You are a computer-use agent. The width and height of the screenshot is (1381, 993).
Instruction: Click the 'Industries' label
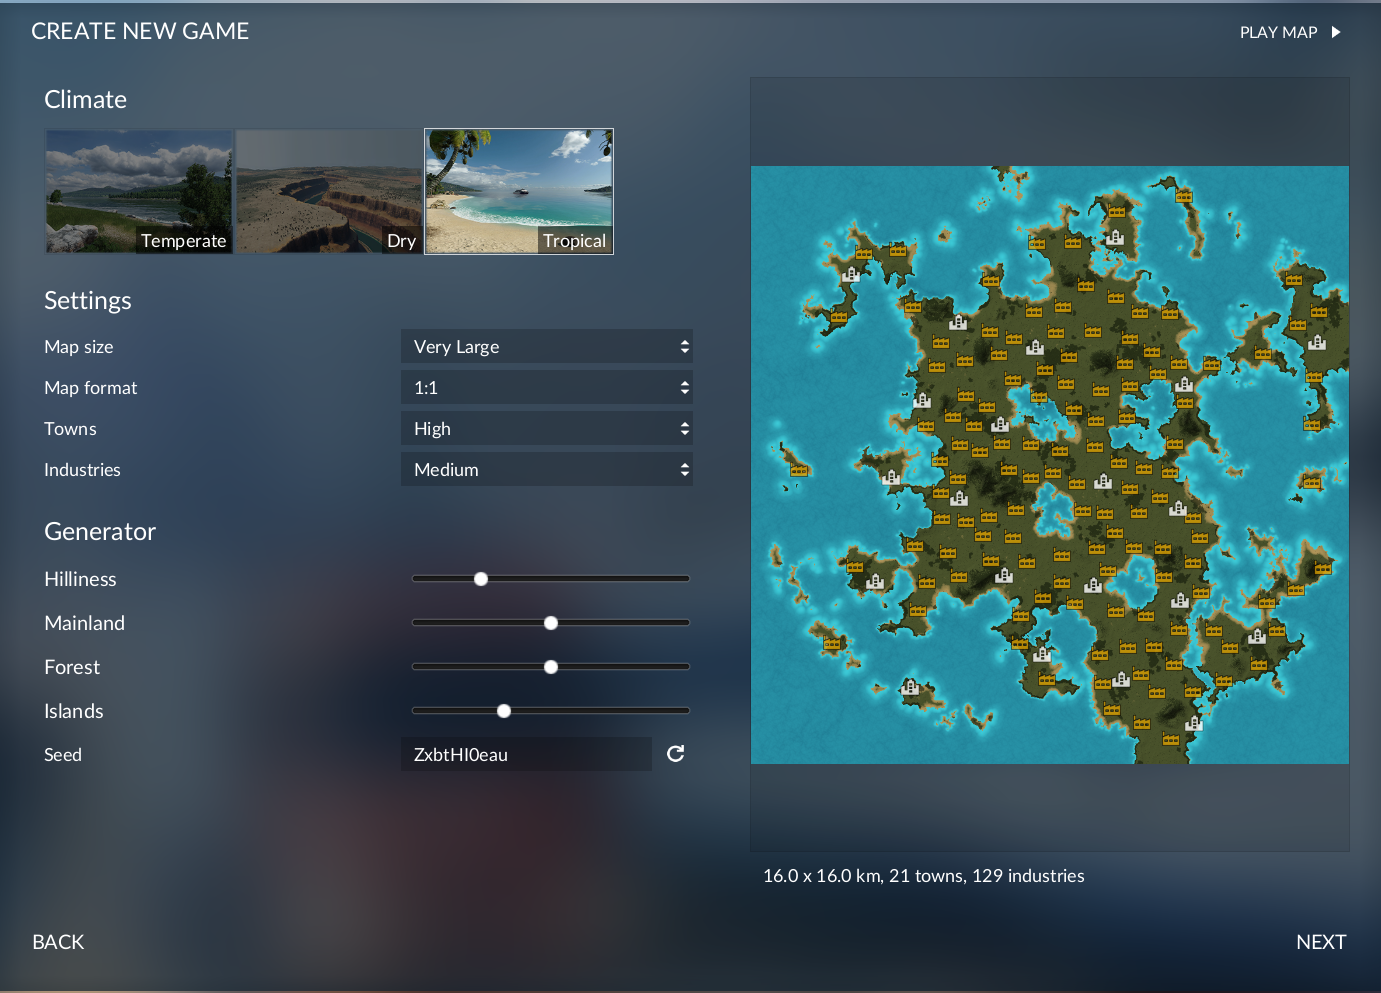click(82, 470)
